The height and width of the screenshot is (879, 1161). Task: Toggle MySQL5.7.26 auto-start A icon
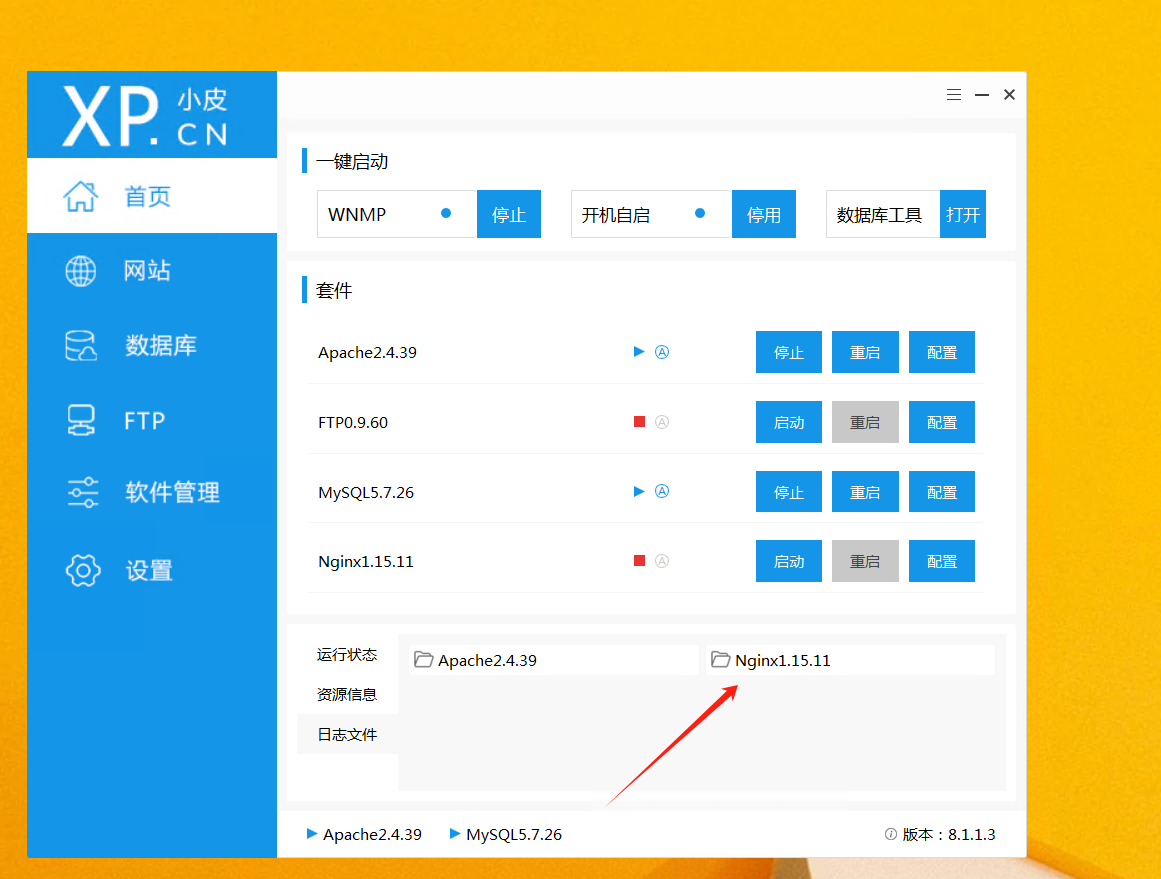(x=662, y=491)
